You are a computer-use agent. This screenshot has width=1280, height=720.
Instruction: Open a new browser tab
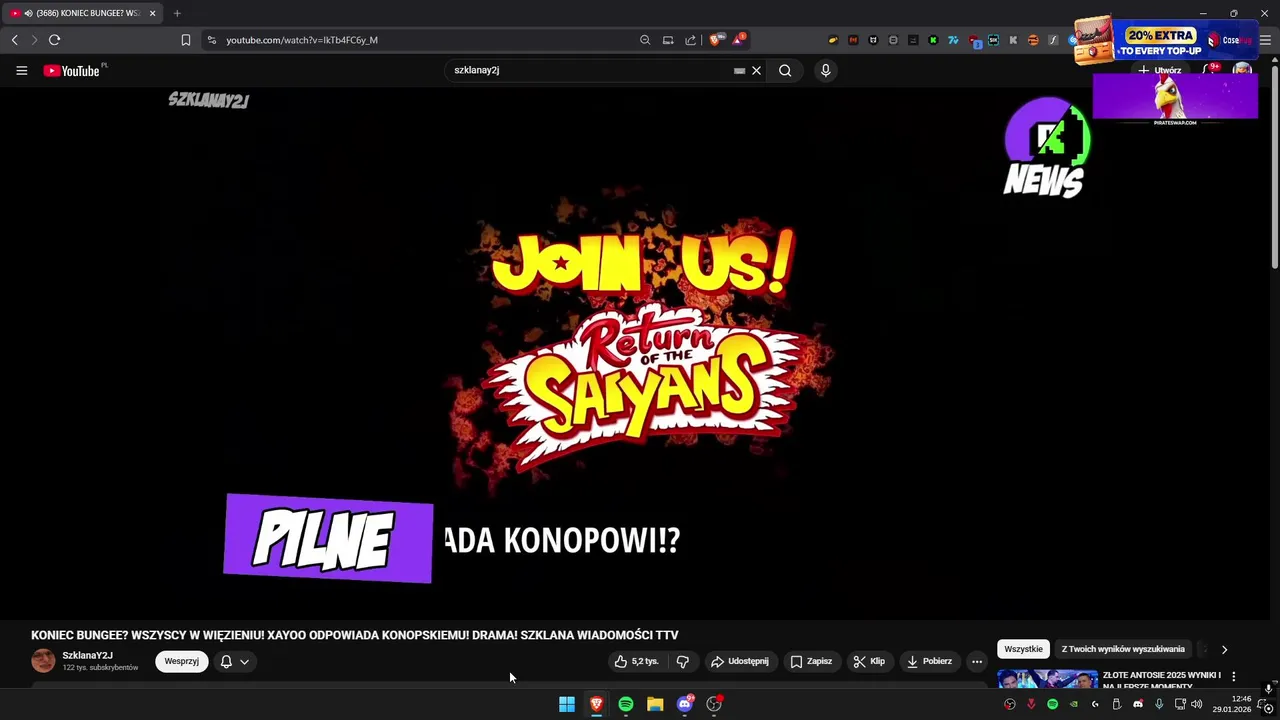click(x=177, y=13)
